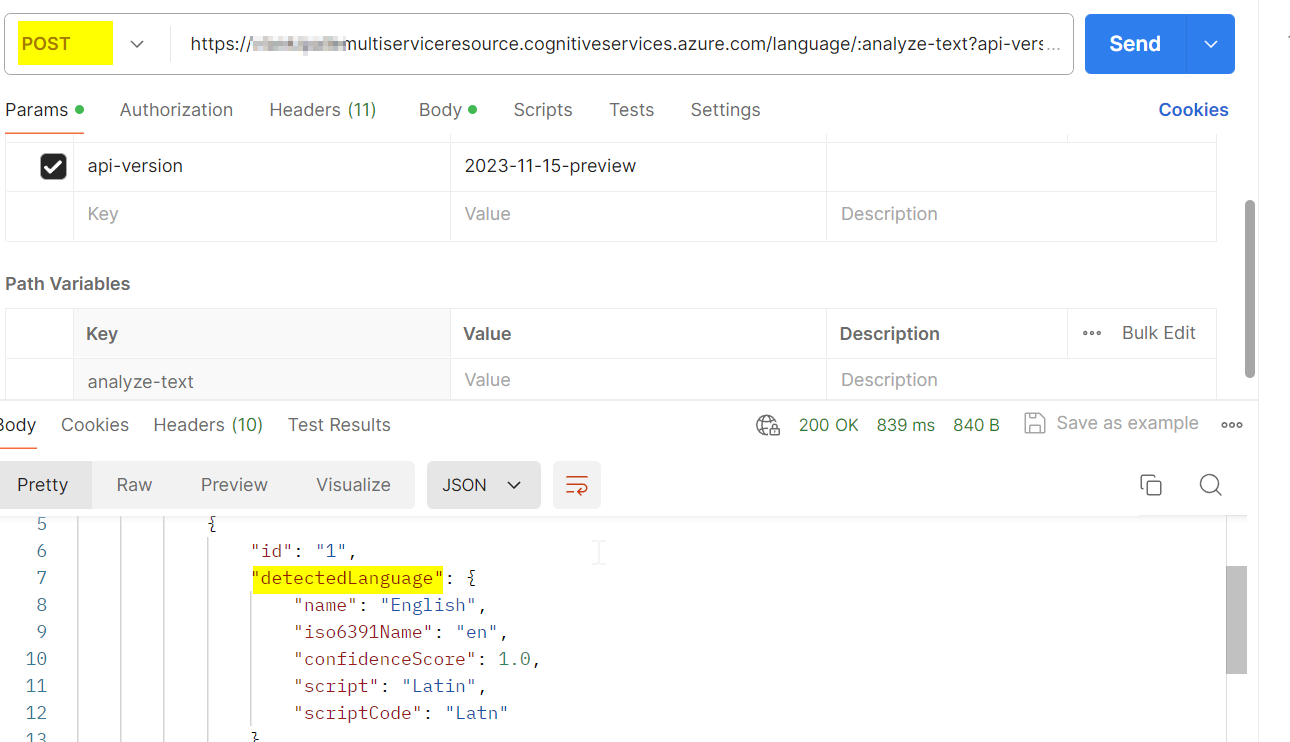Uncheck the api-version parameter checkbox
Viewport: 1290px width, 742px height.
(x=54, y=166)
